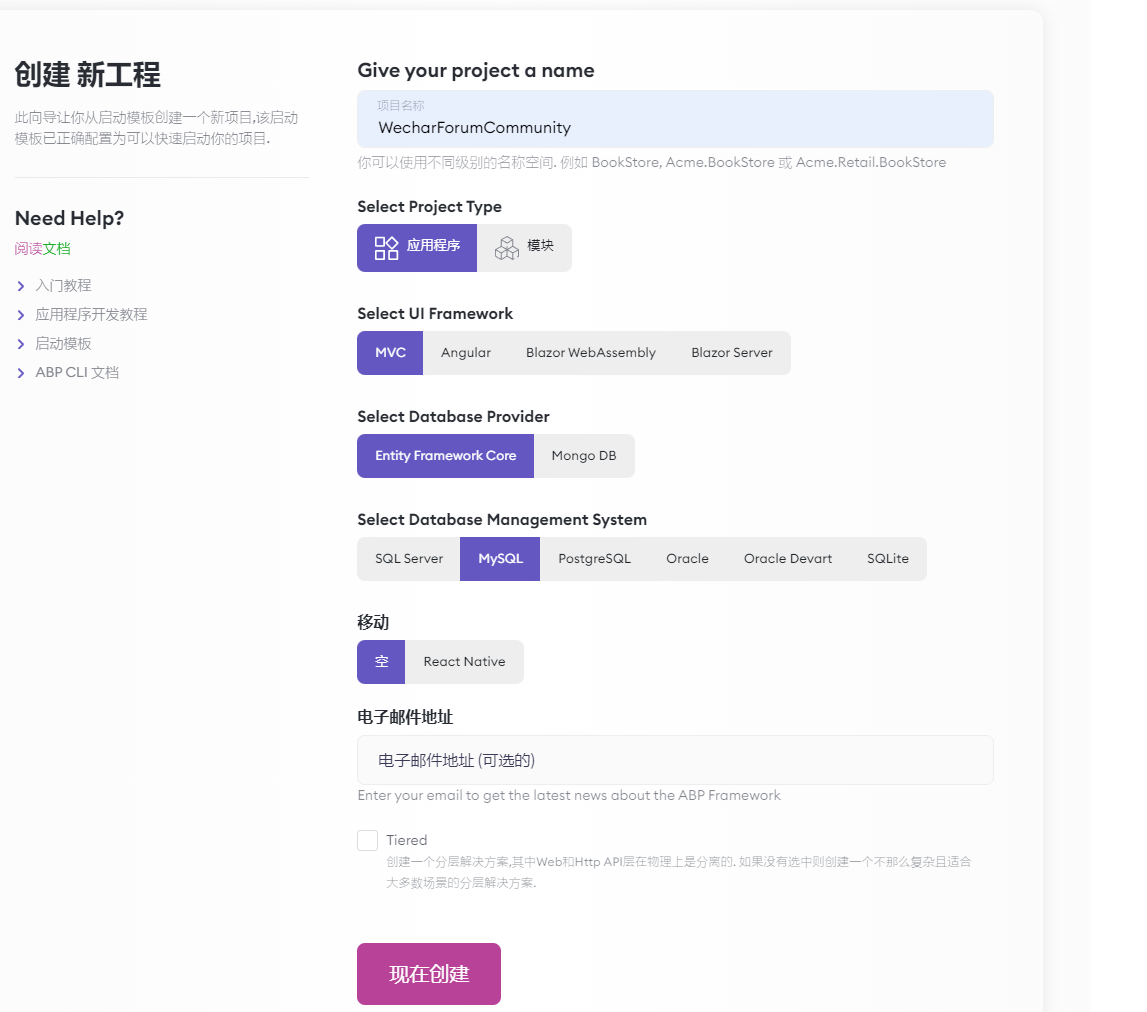1147x1012 pixels.
Task: Expand the 启动模板 chevron
Action: coord(21,344)
